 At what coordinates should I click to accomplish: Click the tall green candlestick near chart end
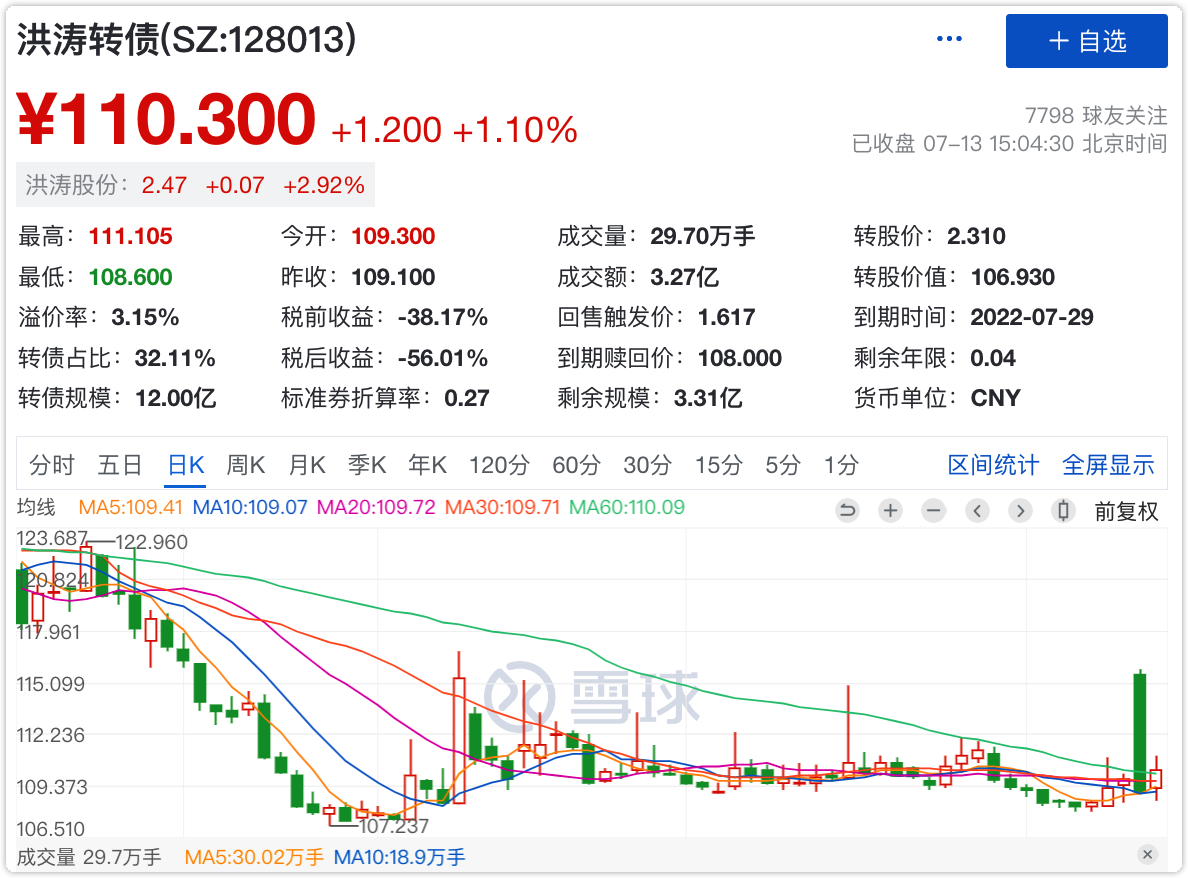[1139, 732]
